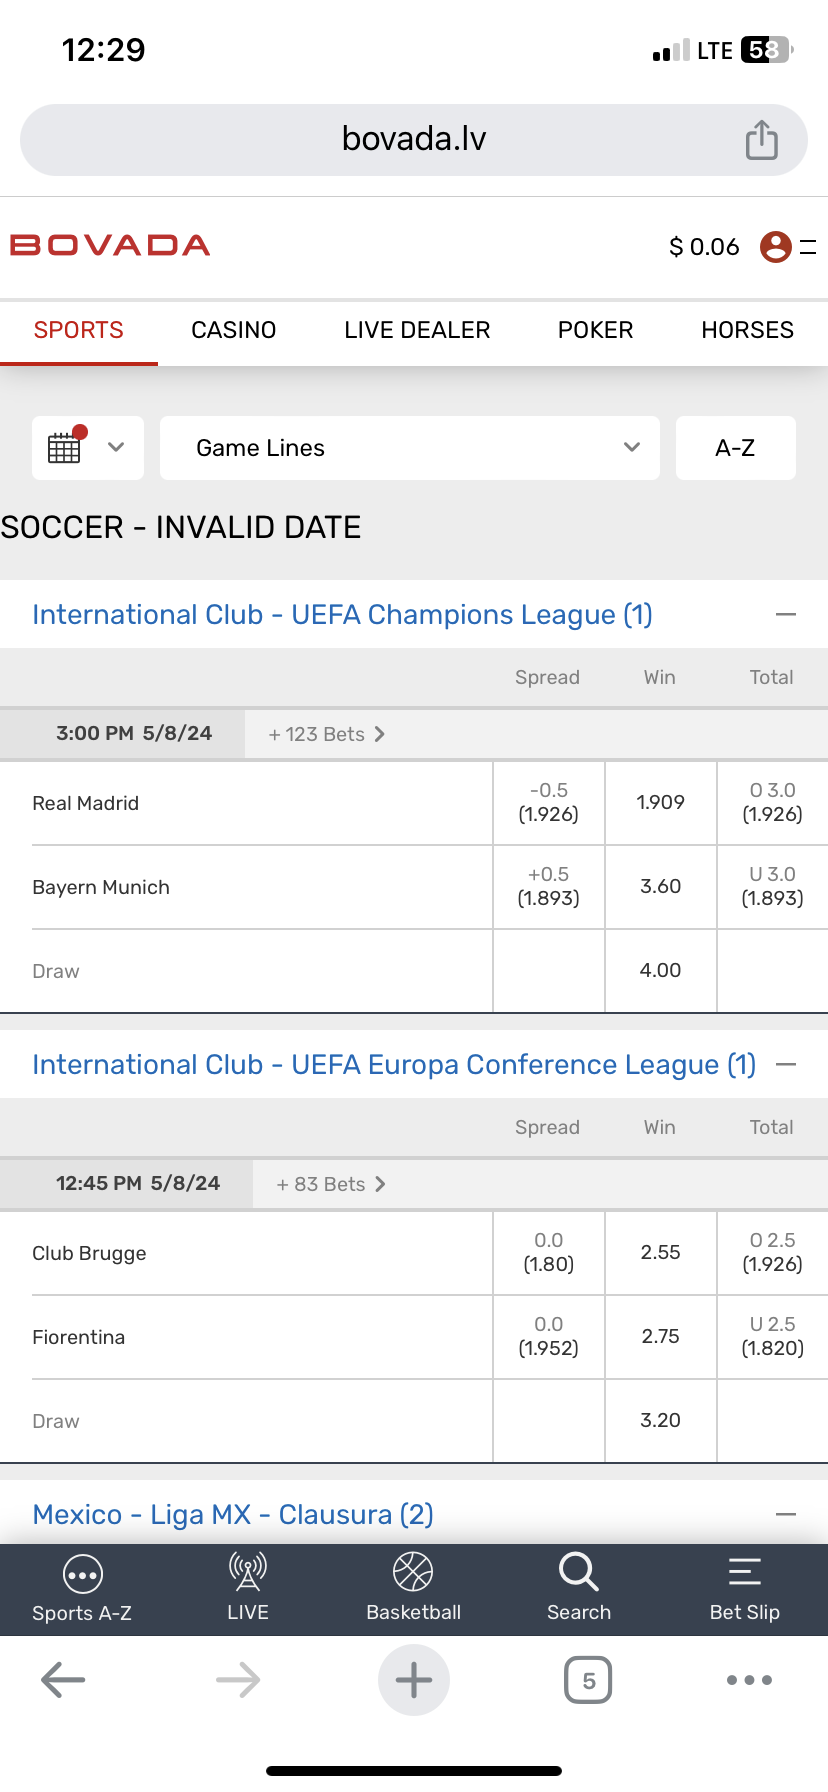Tap the Sports A-Z icon
This screenshot has width=828, height=1792.
click(82, 1575)
